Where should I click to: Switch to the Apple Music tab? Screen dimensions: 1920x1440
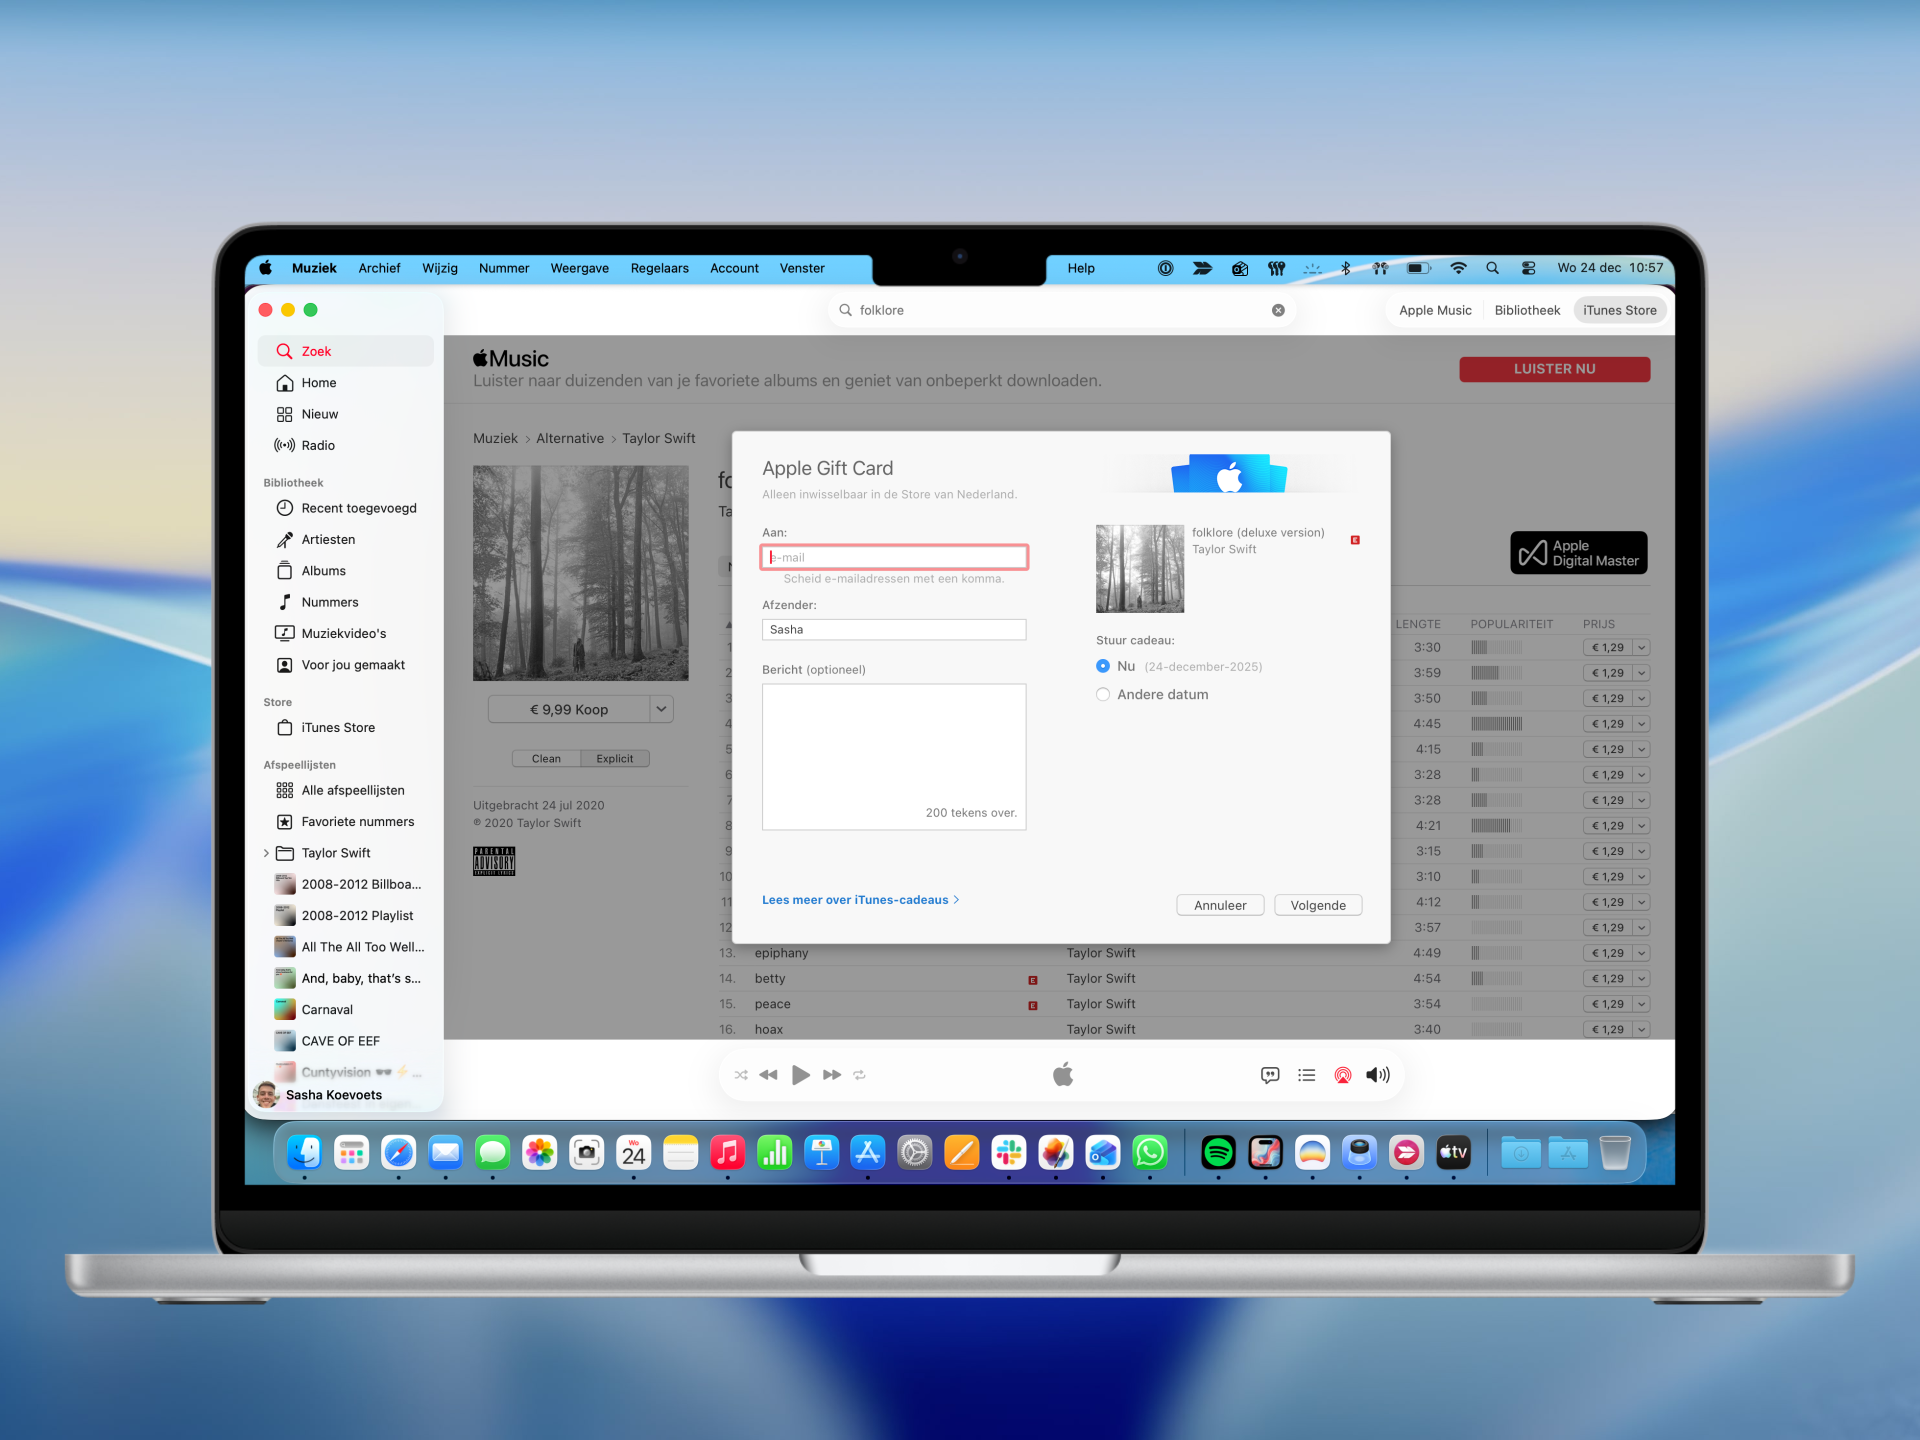coord(1435,310)
